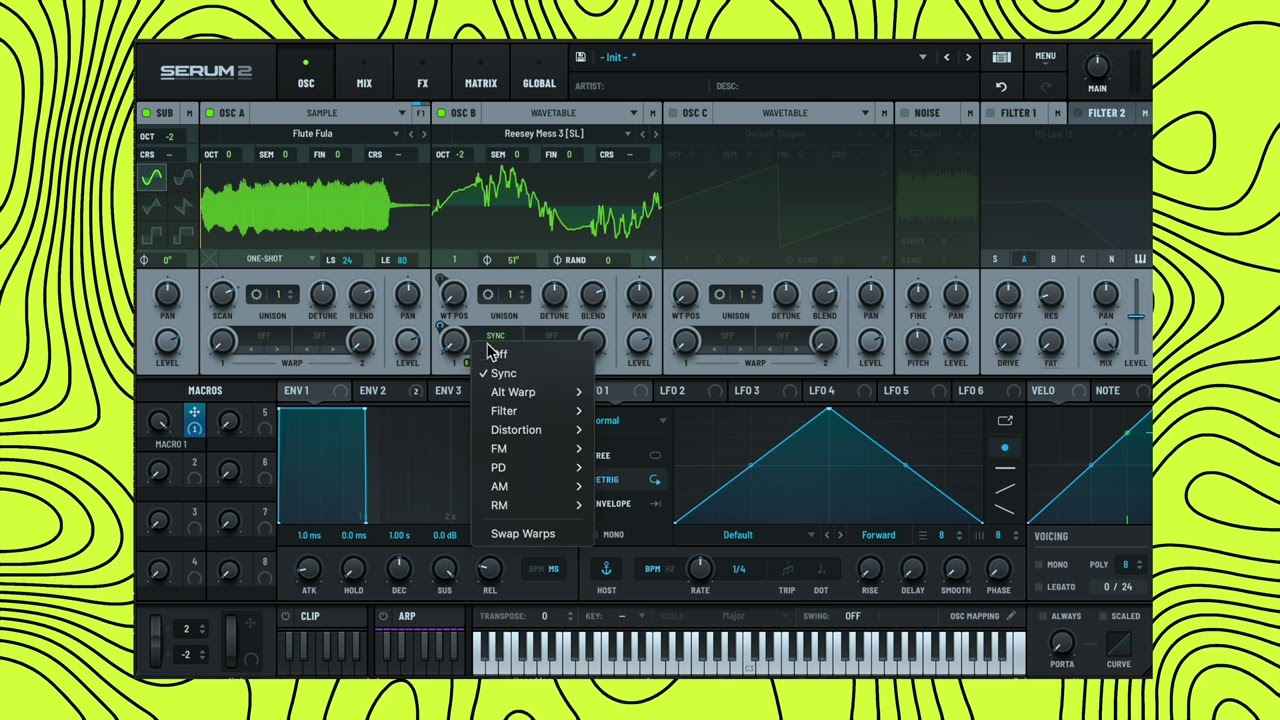The width and height of the screenshot is (1280, 720).
Task: Enable FILTER 1
Action: (991, 113)
